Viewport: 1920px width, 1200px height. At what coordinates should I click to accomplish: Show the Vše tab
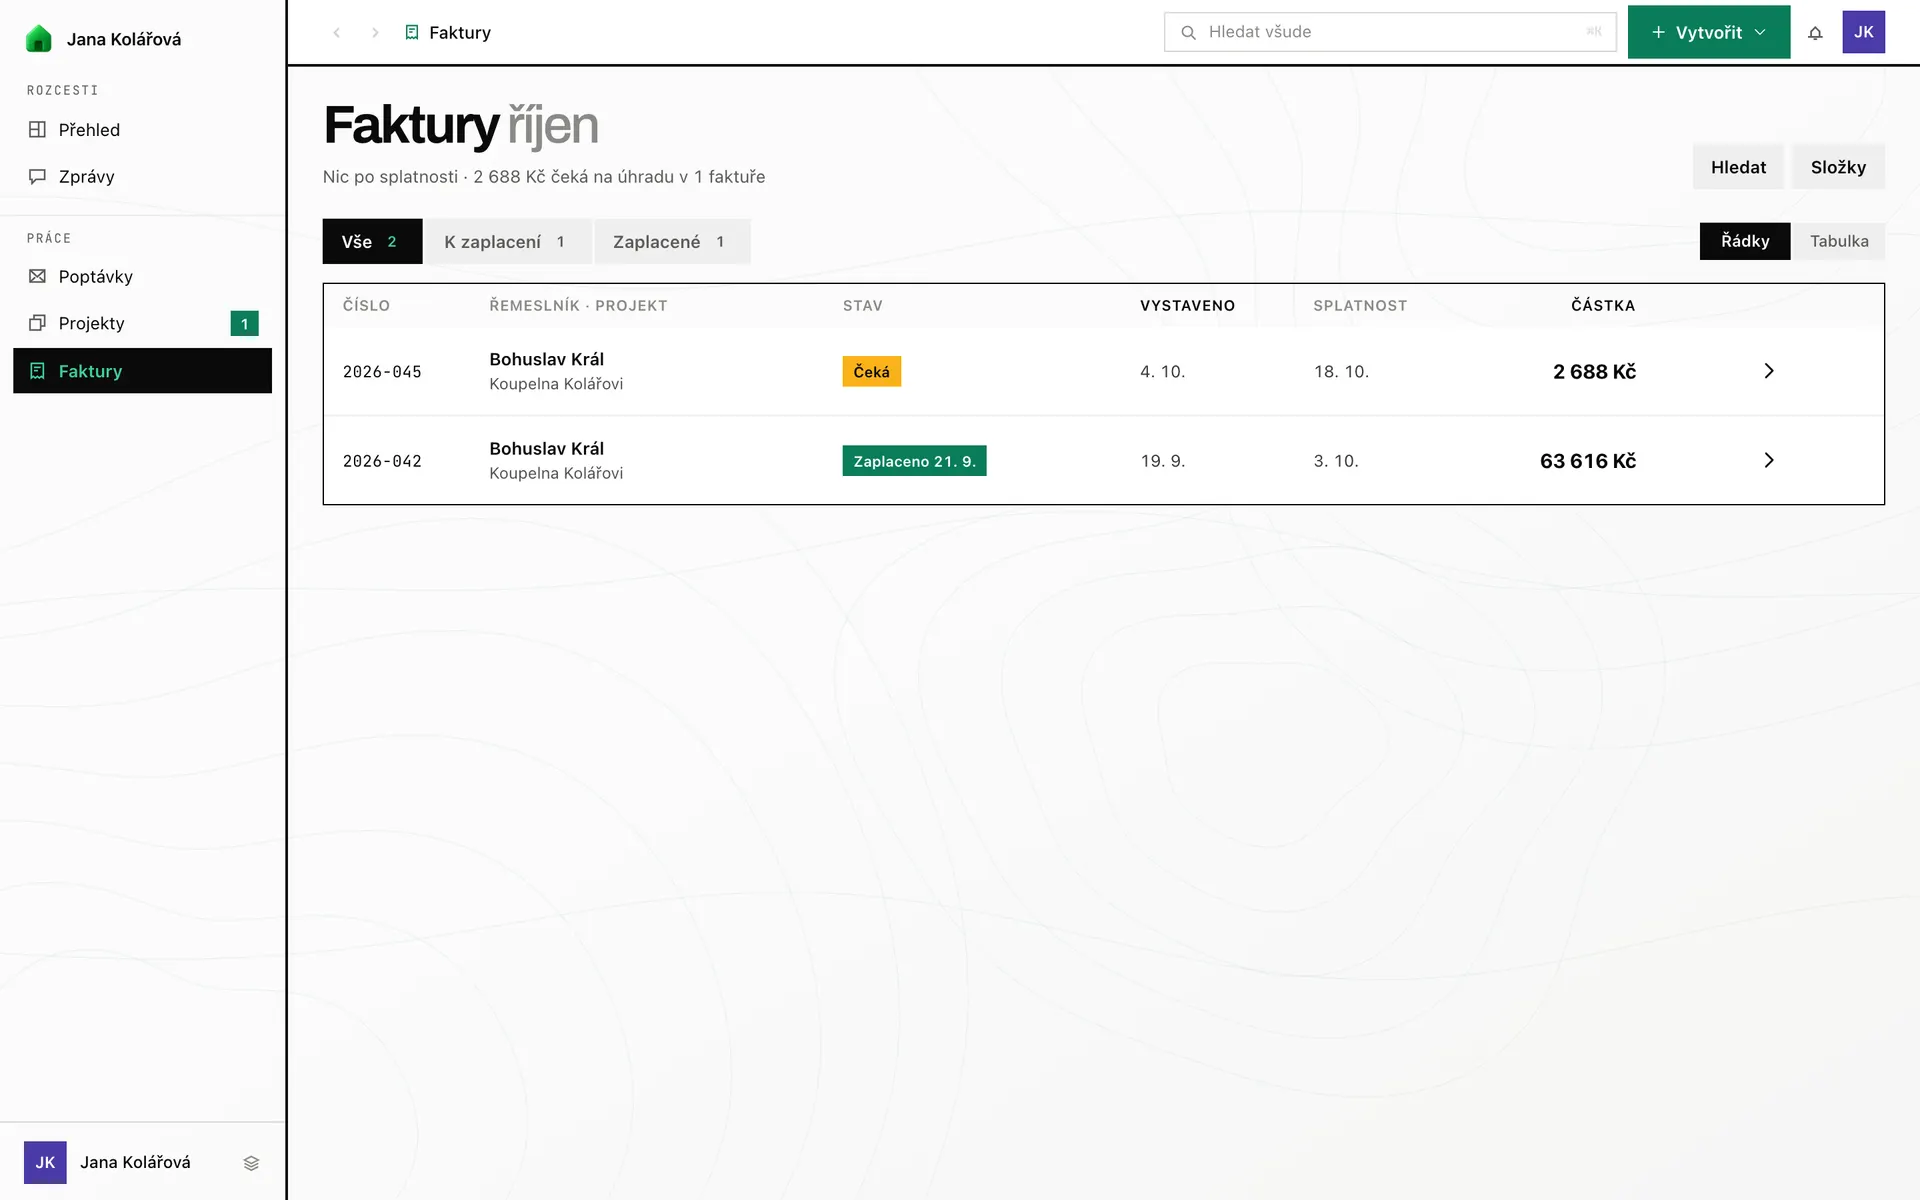(x=372, y=241)
